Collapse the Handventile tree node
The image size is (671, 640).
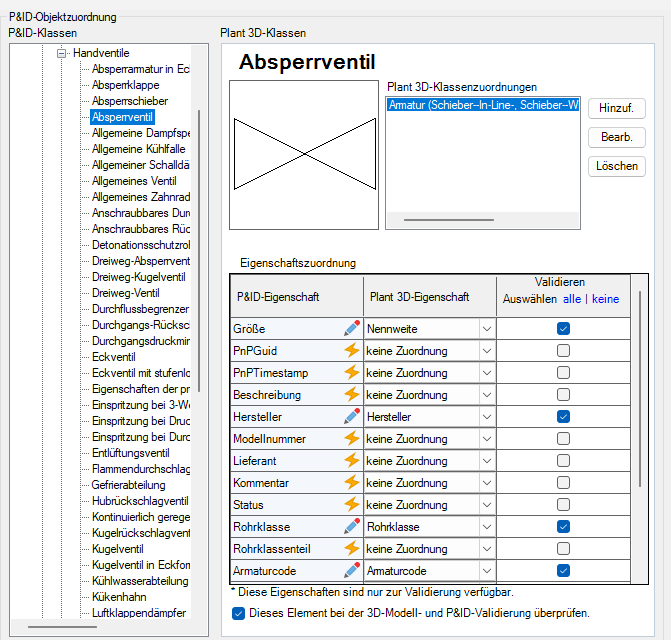(x=62, y=53)
